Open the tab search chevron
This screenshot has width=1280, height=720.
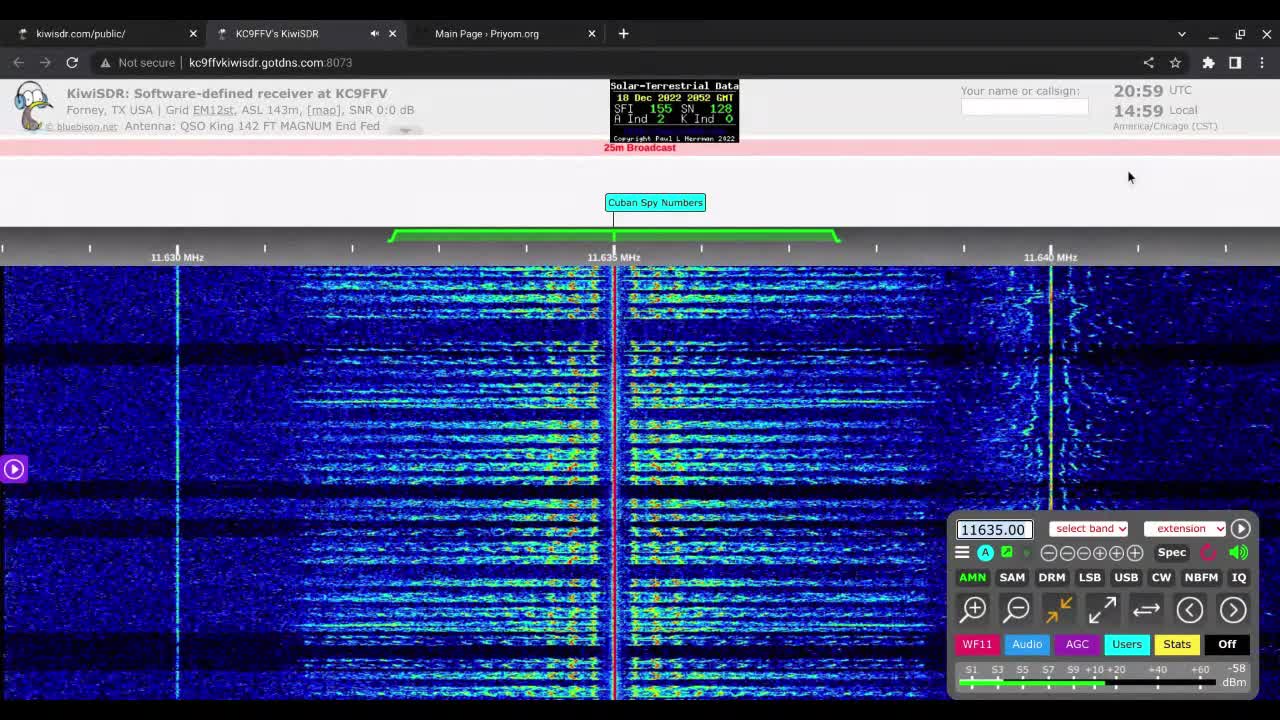1181,33
